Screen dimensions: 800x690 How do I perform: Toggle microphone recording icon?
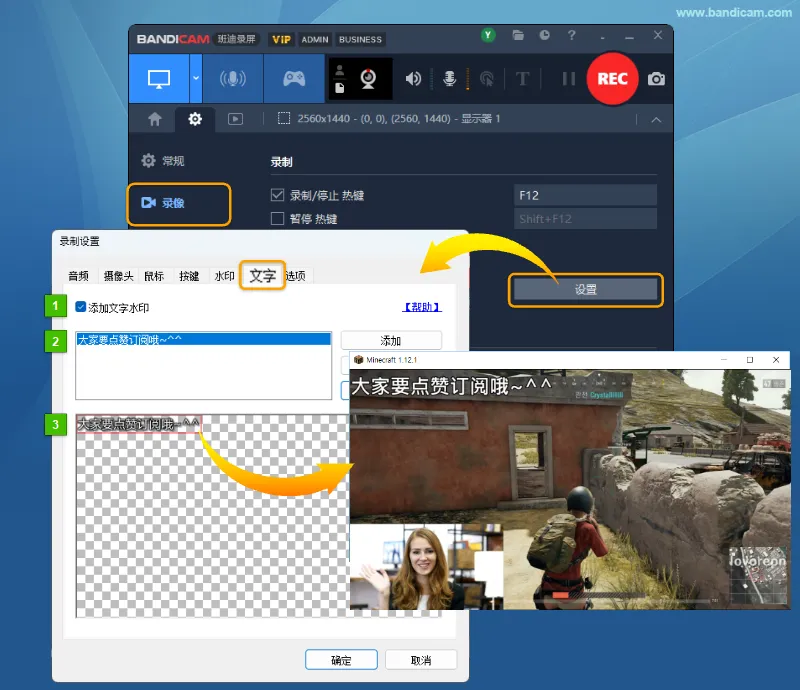449,79
